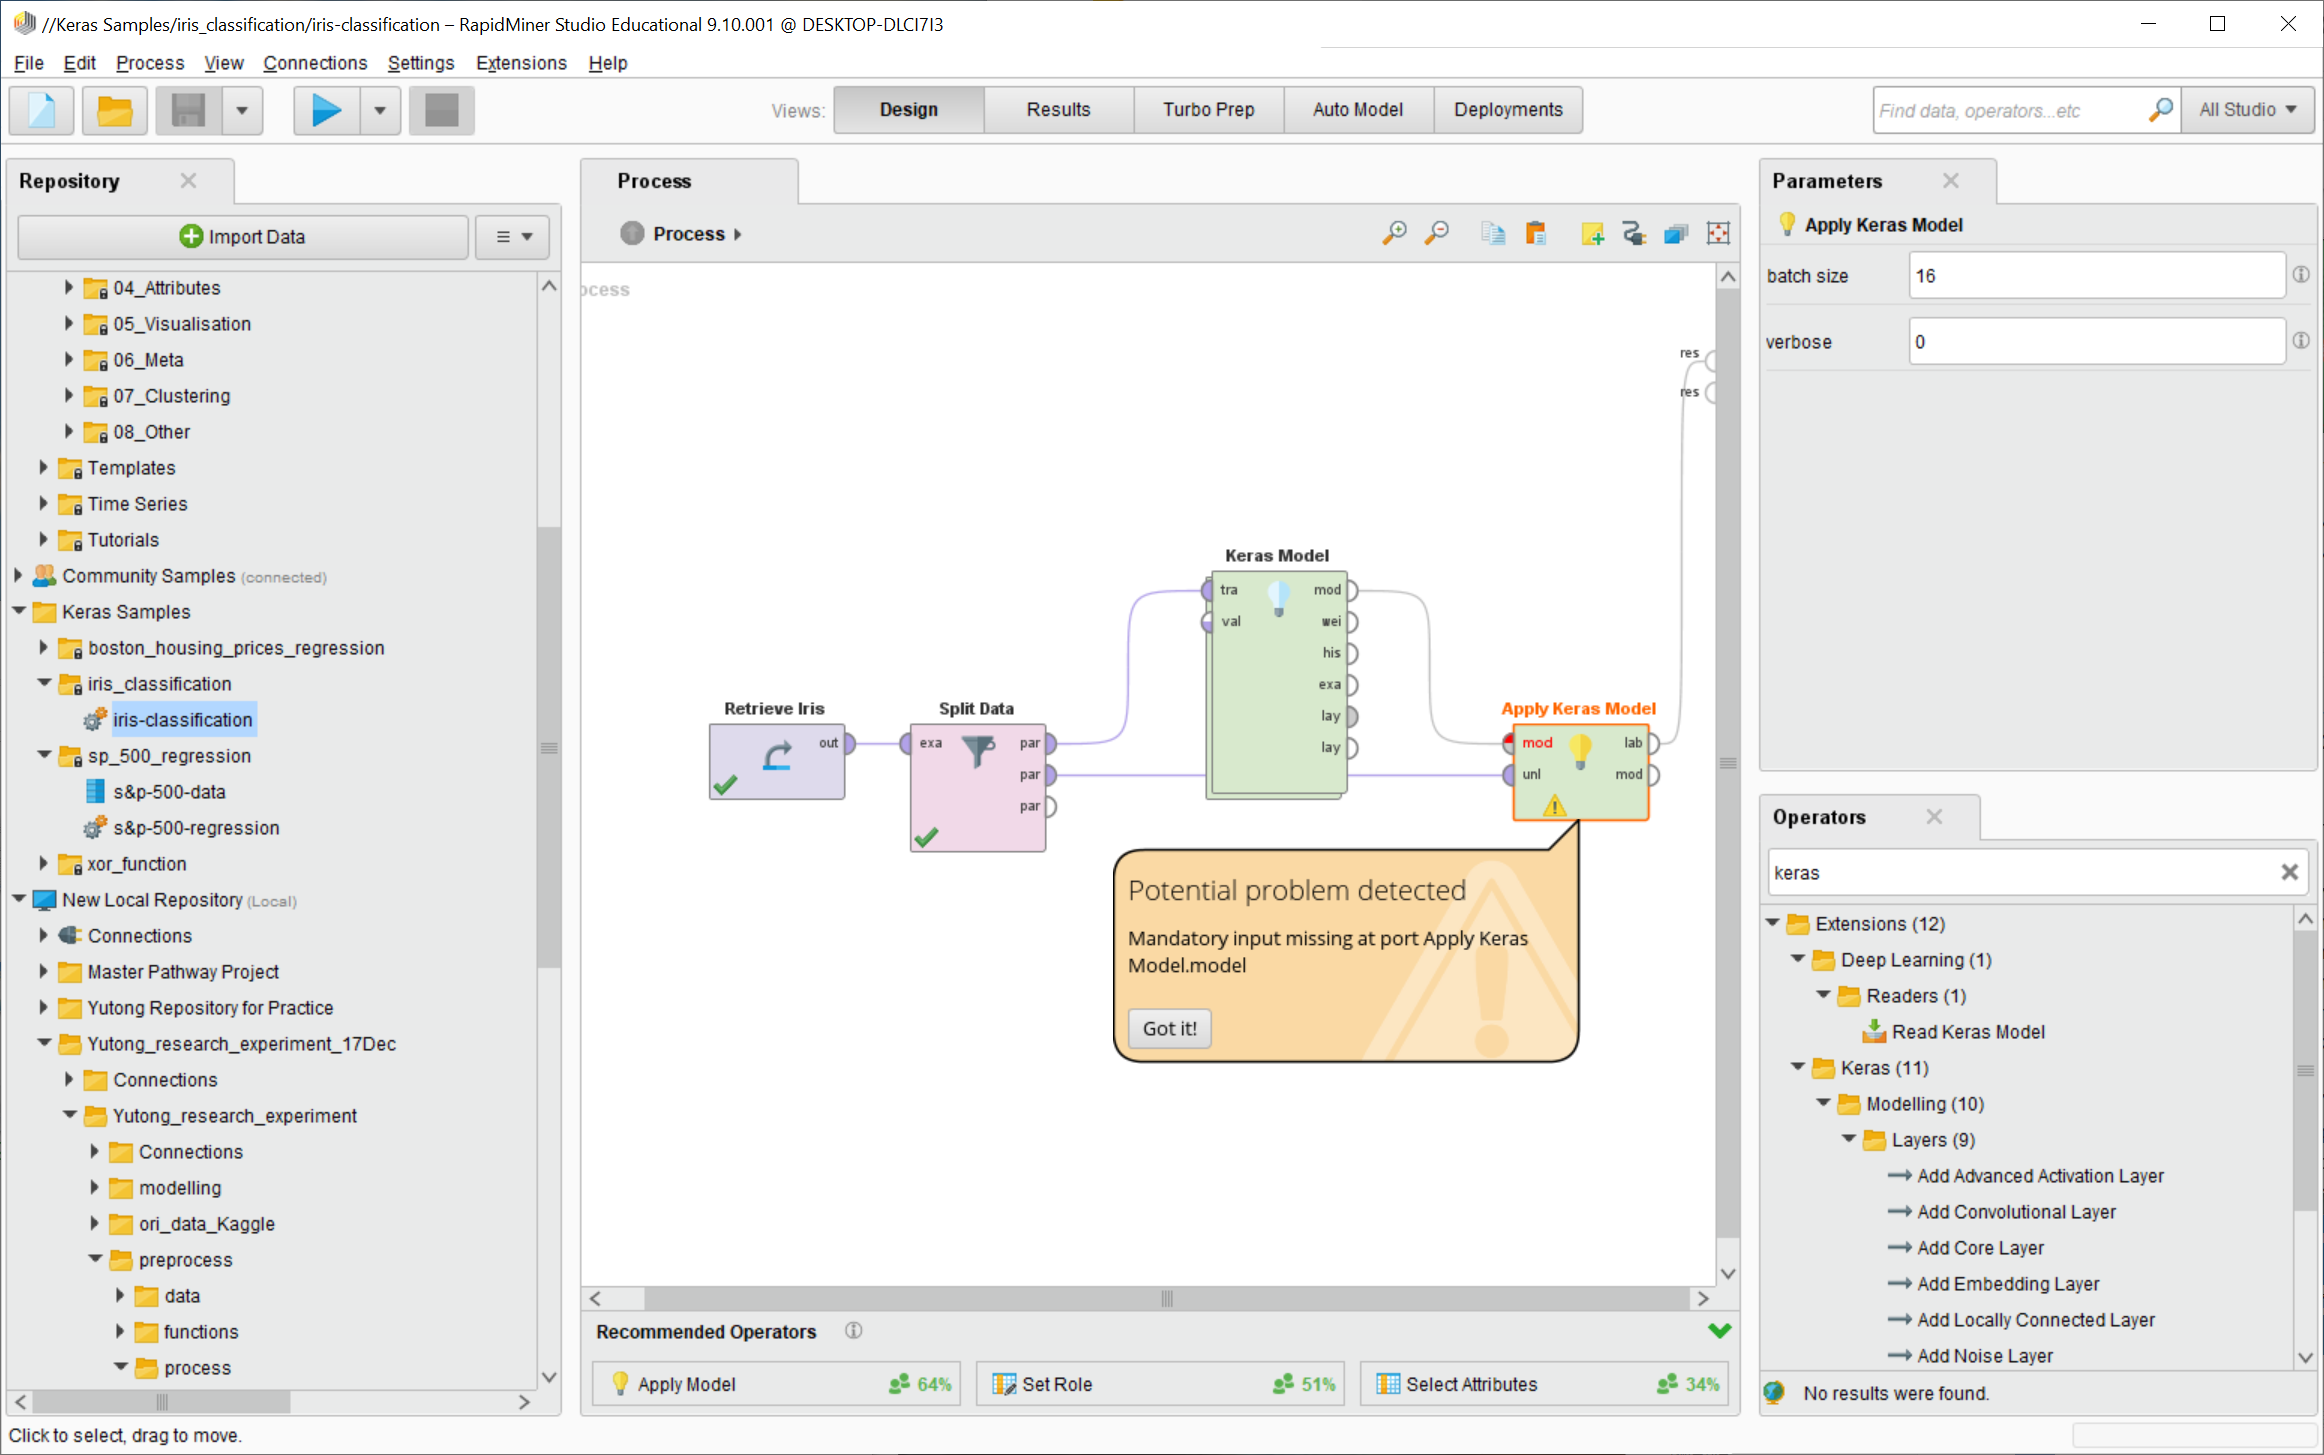Add the recommended Apply Model operator

777,1384
